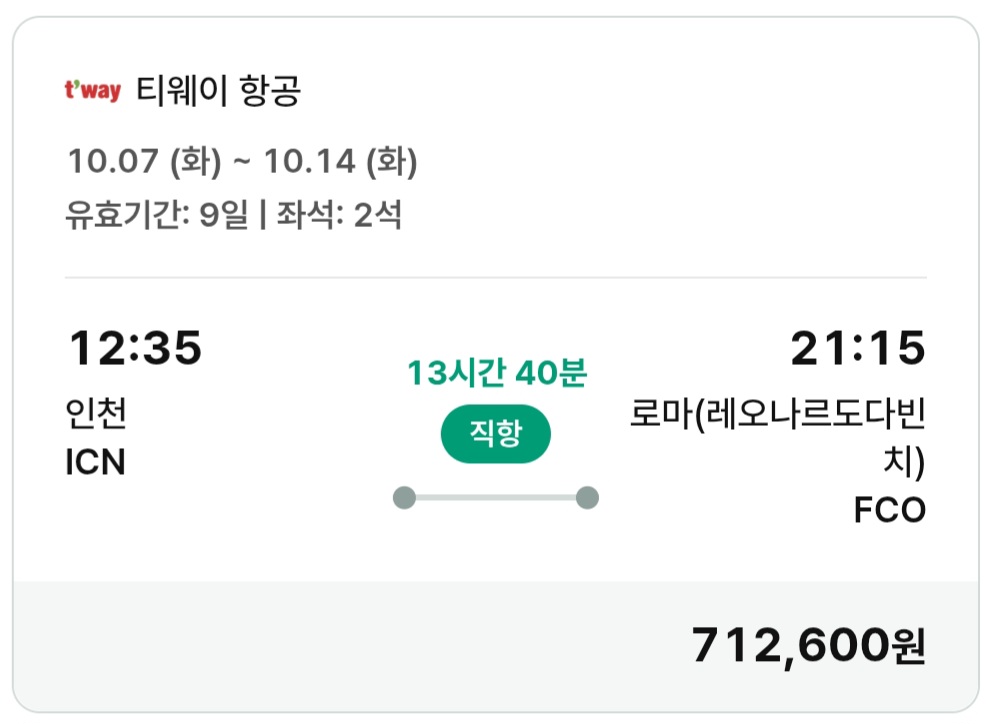This screenshot has height=724, width=1001.
Task: Select the 인천 departure city
Action: tap(97, 414)
